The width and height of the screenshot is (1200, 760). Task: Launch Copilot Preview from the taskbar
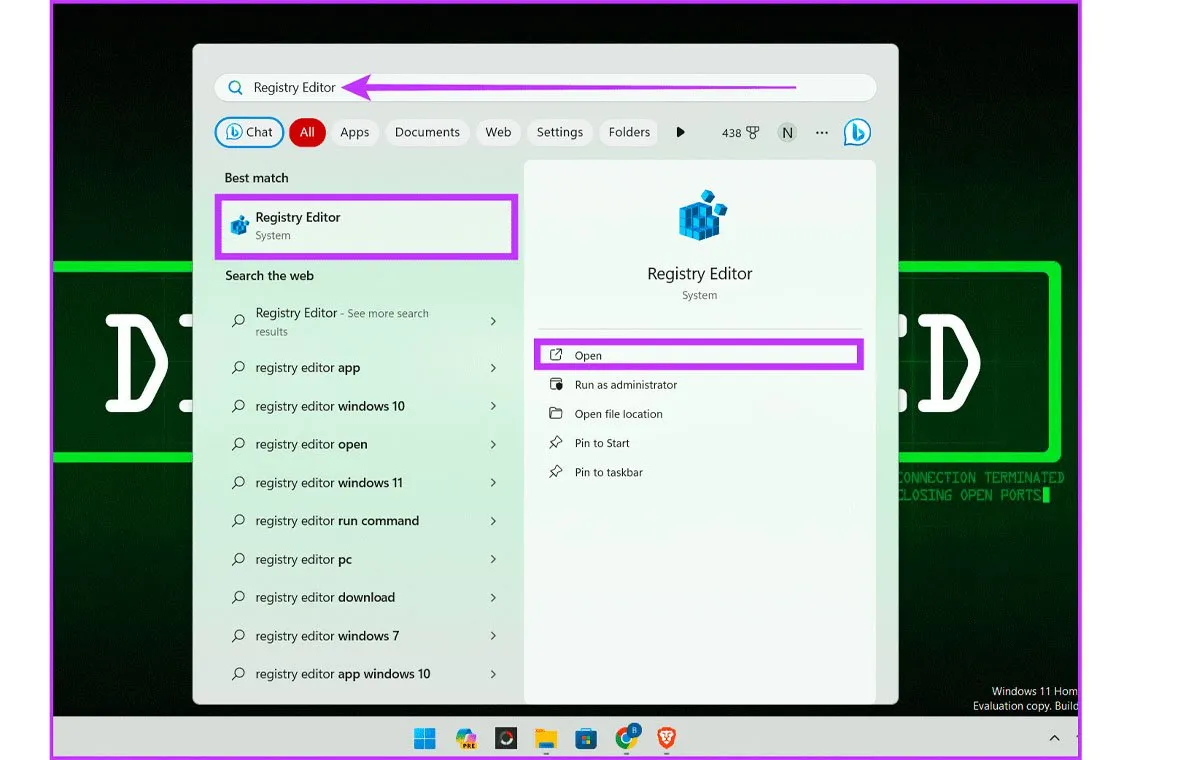point(466,739)
